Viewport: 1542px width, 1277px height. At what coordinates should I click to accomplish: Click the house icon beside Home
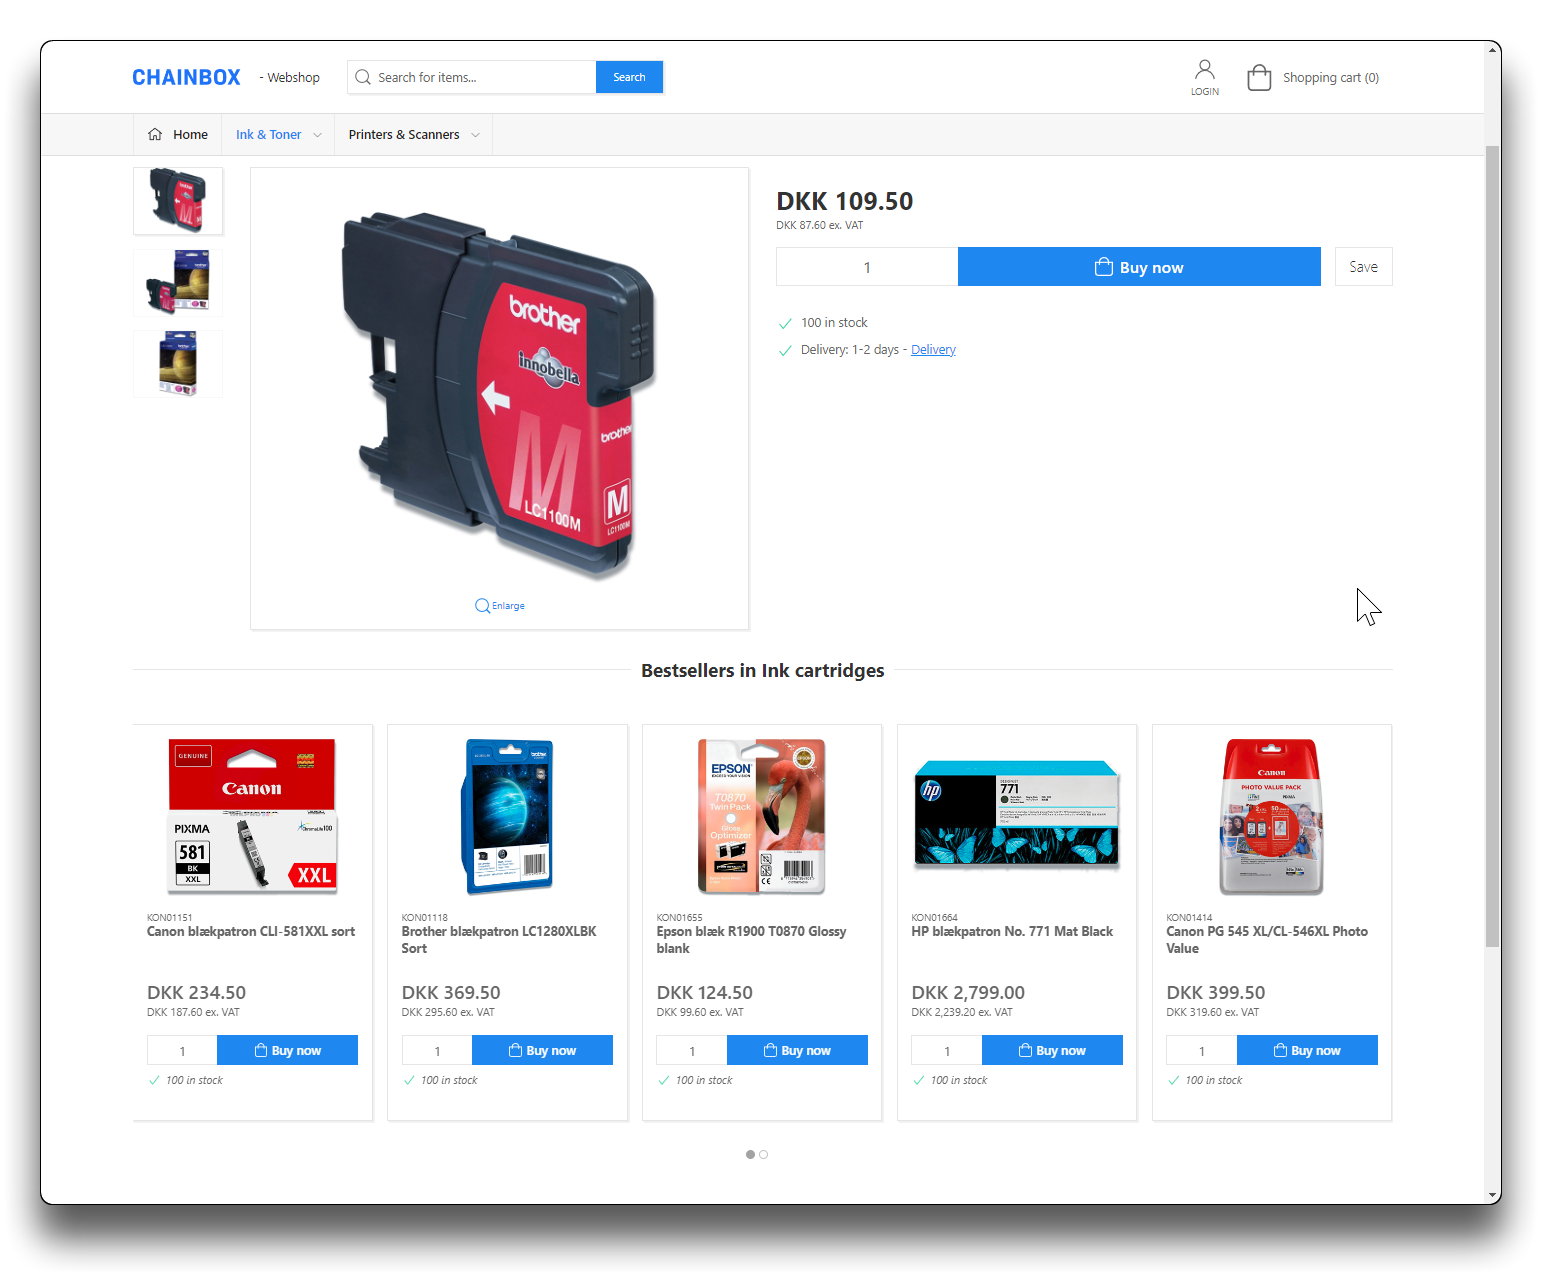click(155, 134)
